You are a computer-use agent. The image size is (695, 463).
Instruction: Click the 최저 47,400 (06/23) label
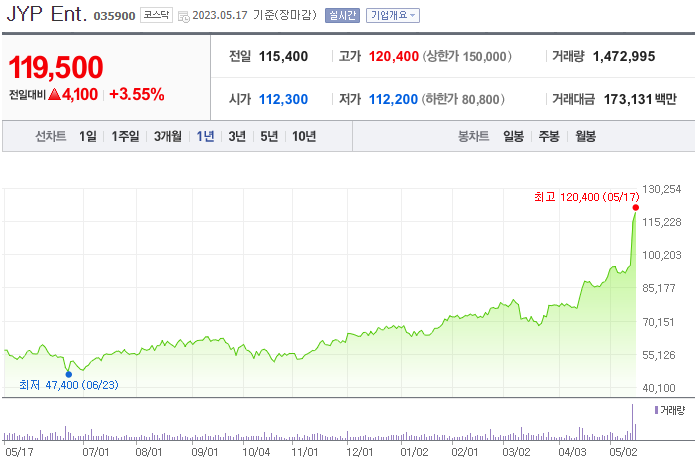tap(69, 385)
